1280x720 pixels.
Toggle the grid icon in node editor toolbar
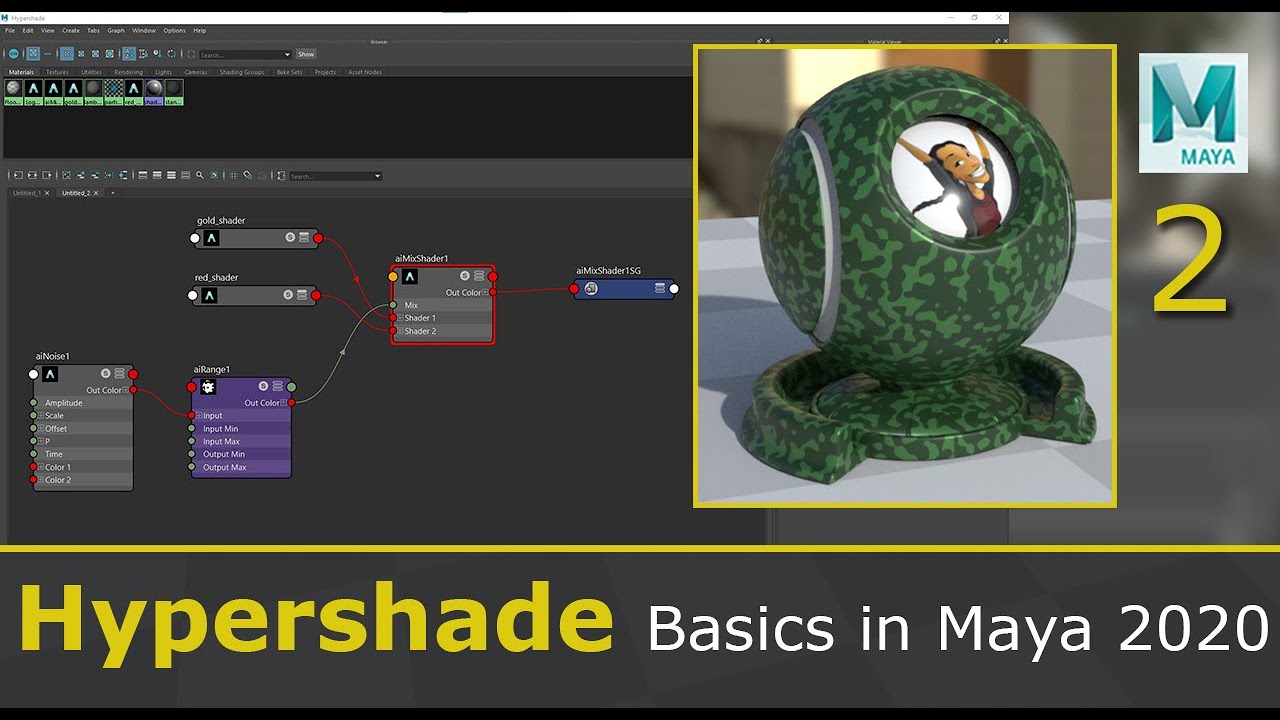coord(233,175)
